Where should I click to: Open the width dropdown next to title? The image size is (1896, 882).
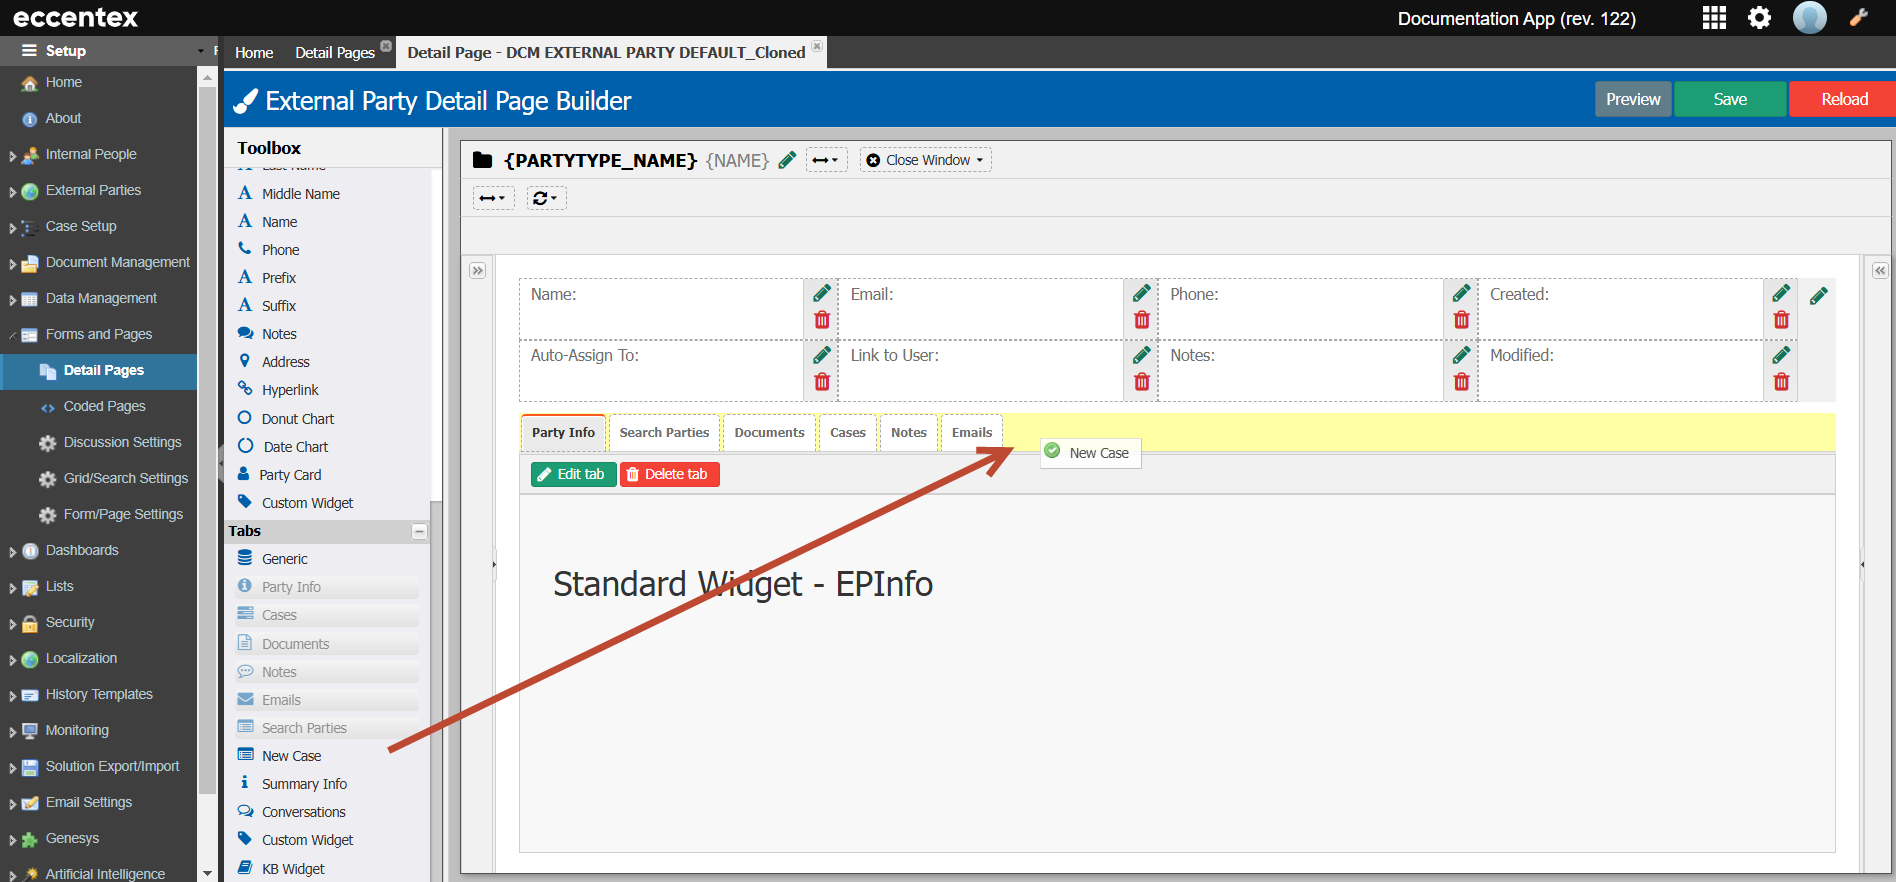pyautogui.click(x=826, y=160)
